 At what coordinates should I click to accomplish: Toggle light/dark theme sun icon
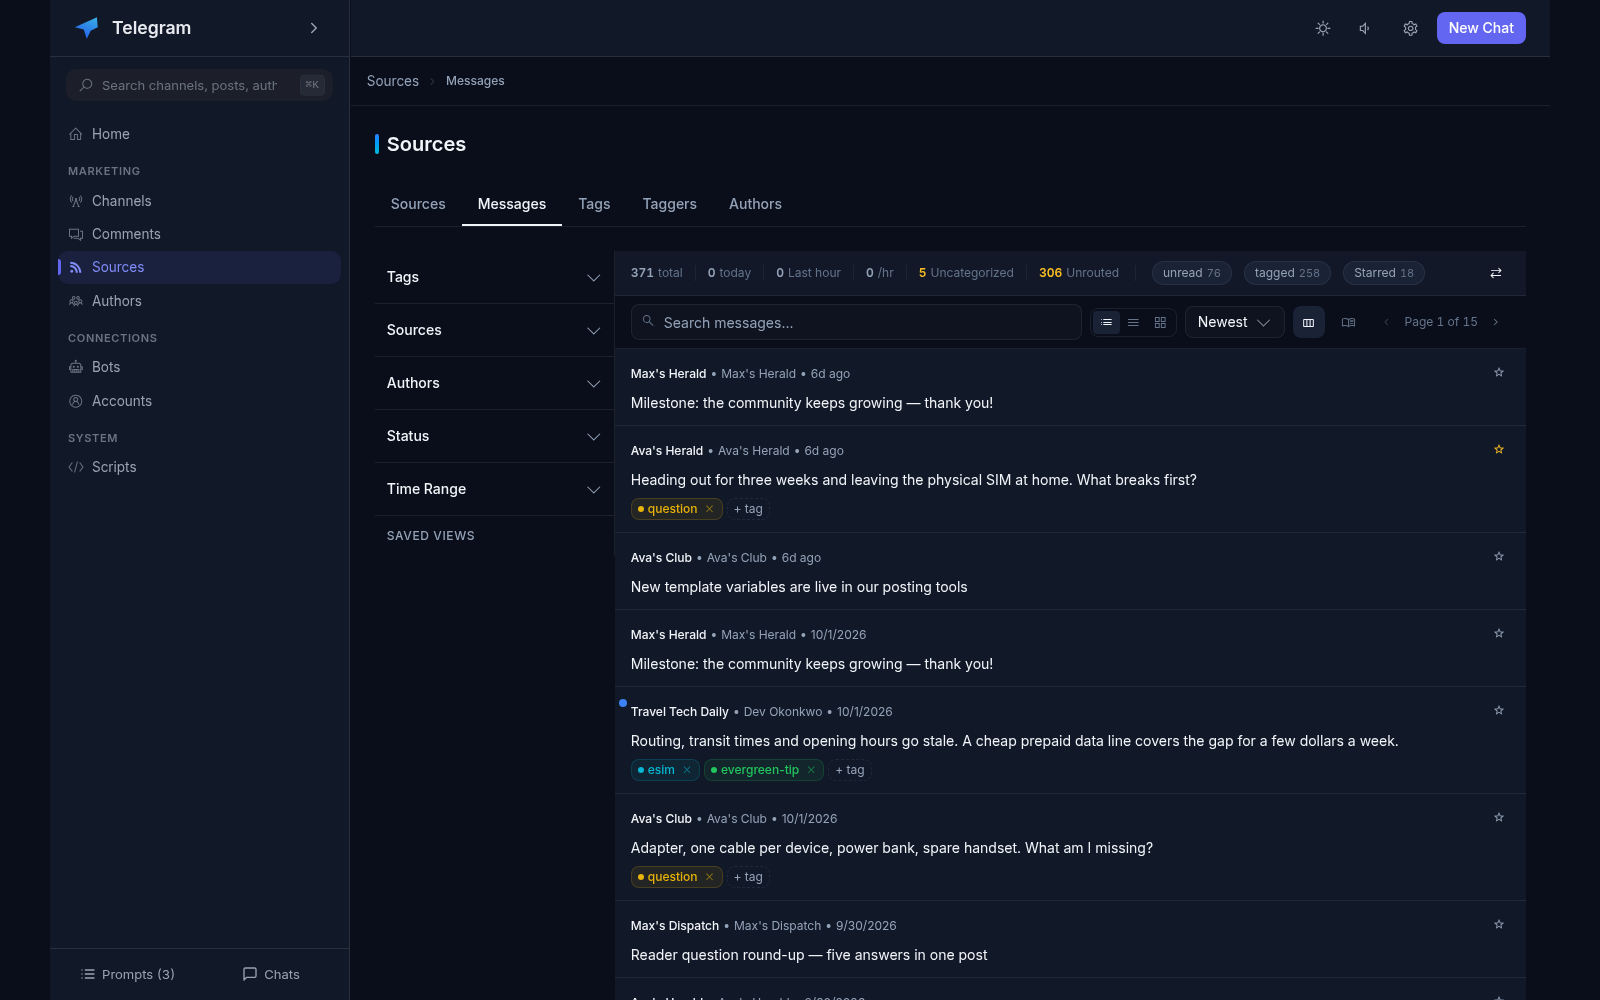click(x=1323, y=28)
